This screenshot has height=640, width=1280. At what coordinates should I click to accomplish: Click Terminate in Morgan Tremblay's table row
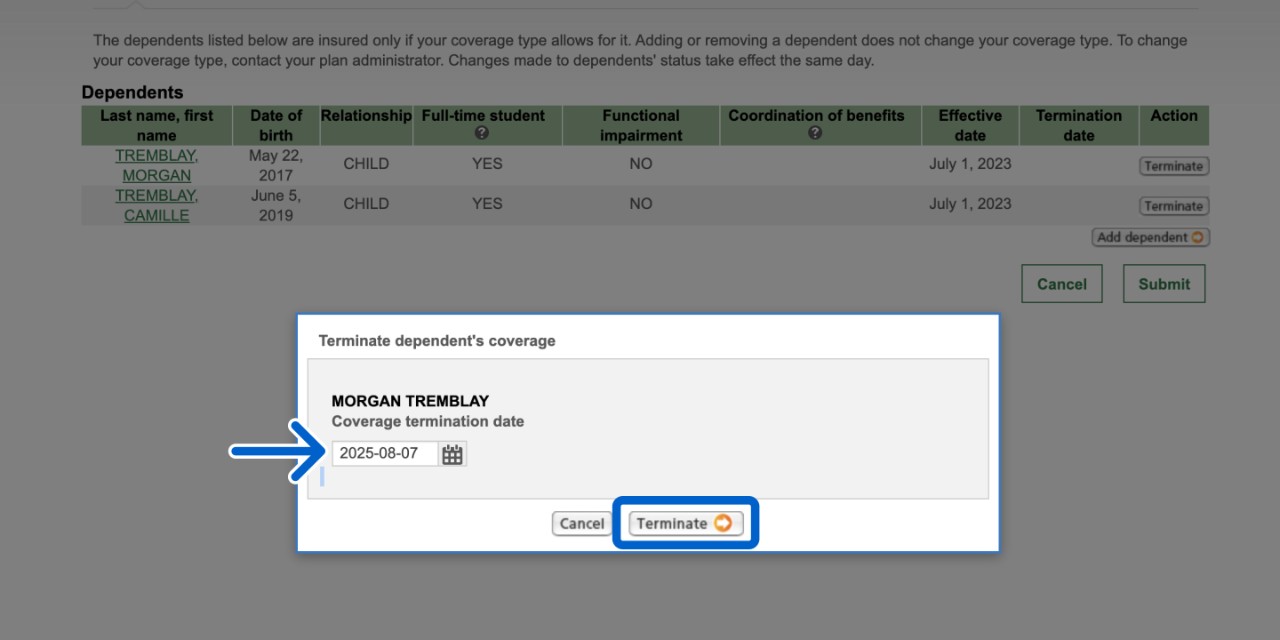click(1174, 166)
